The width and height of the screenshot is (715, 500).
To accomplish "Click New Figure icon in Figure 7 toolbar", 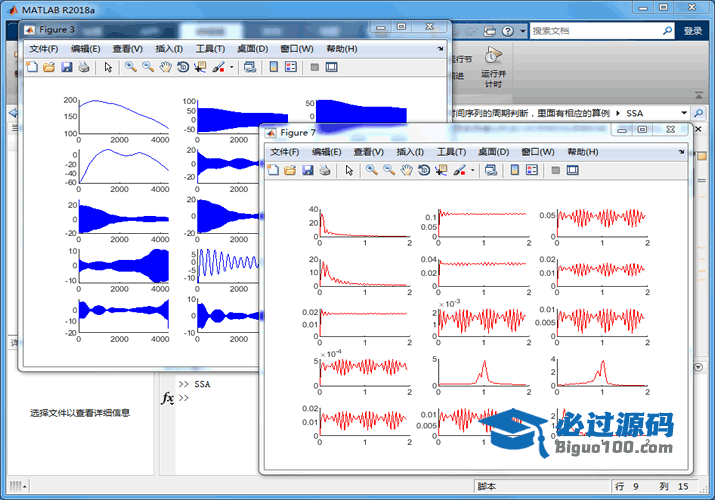I will pyautogui.click(x=273, y=170).
